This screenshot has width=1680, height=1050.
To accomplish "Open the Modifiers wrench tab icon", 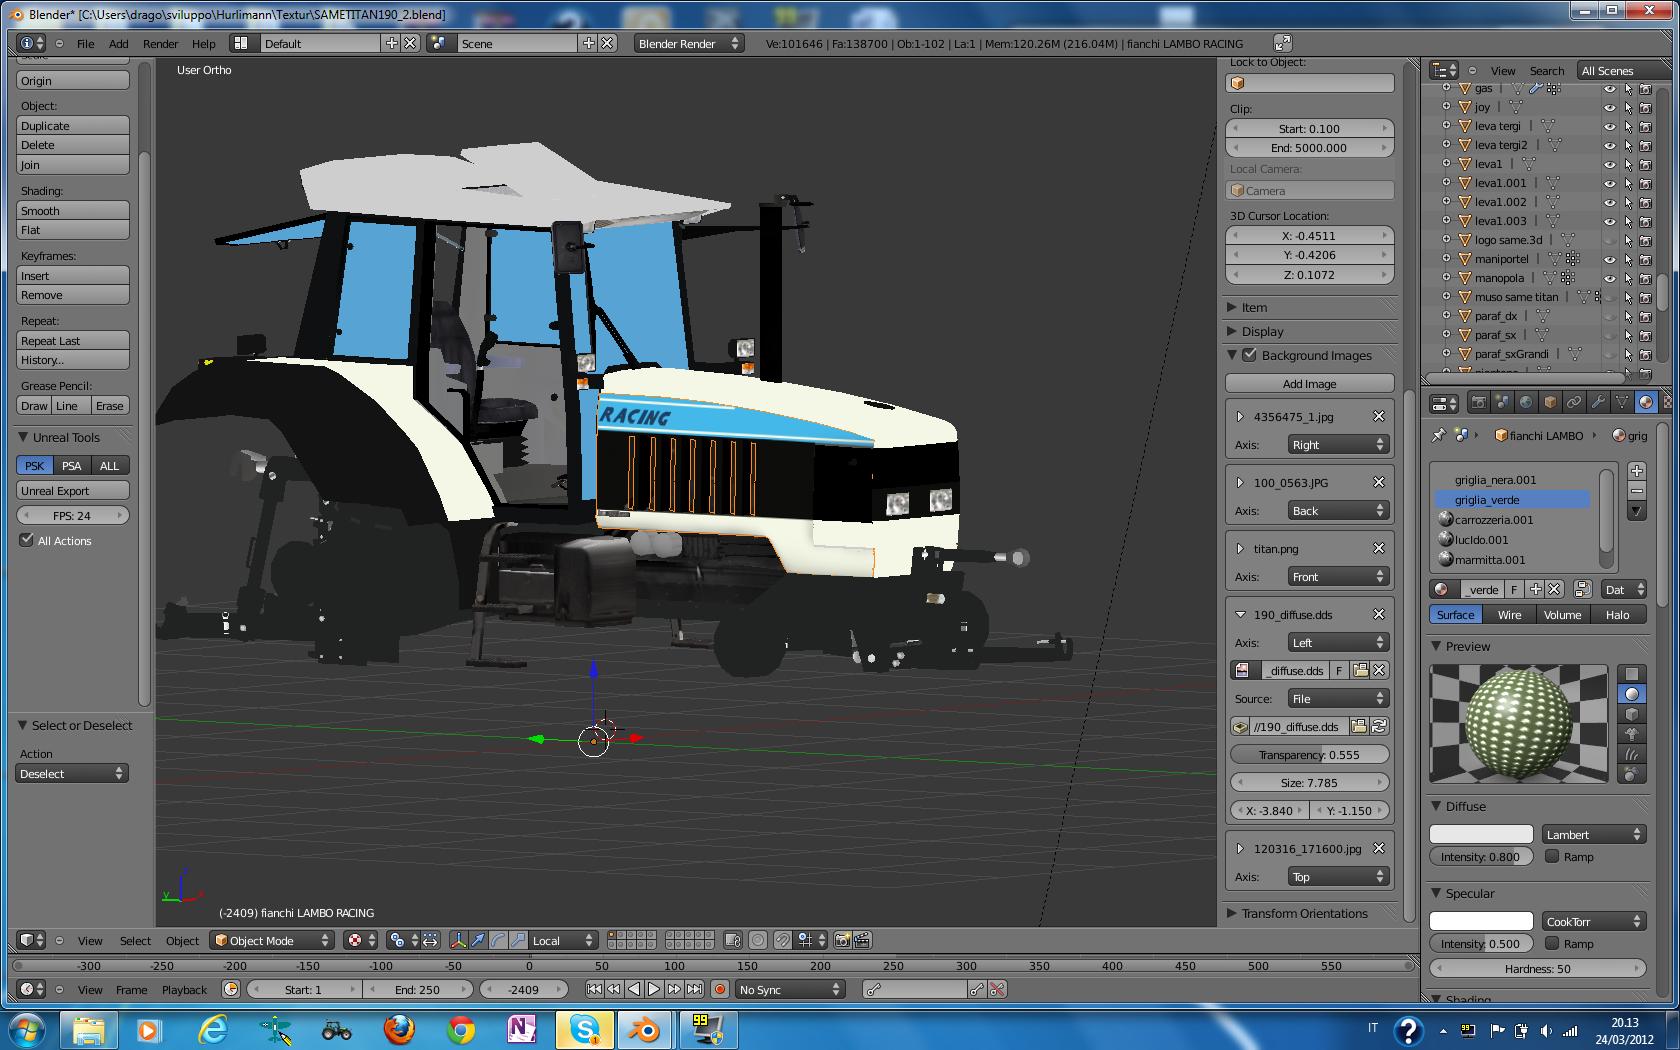I will tap(1598, 402).
